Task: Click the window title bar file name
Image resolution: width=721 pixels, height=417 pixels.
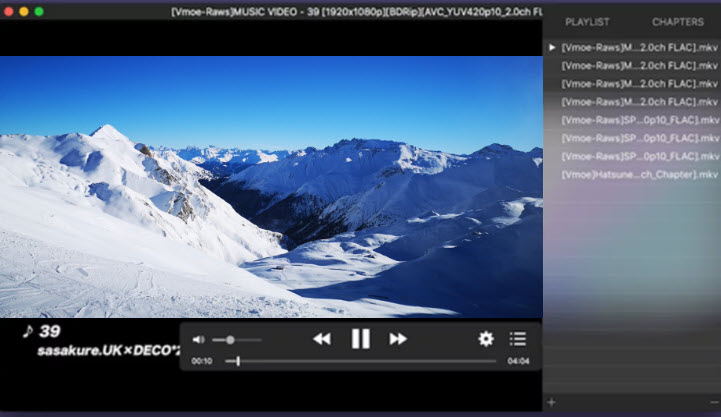Action: [356, 11]
